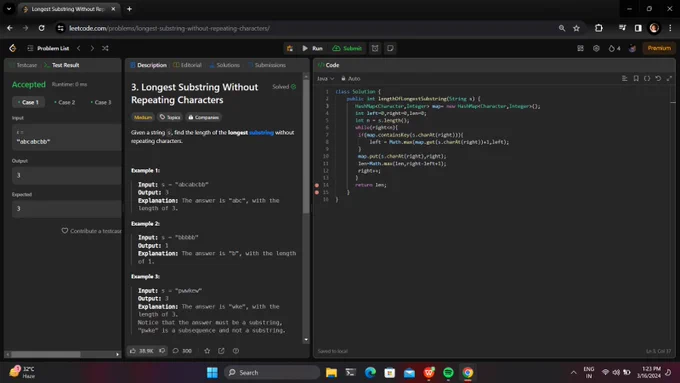
Task: Select Case 3 result
Action: click(101, 102)
